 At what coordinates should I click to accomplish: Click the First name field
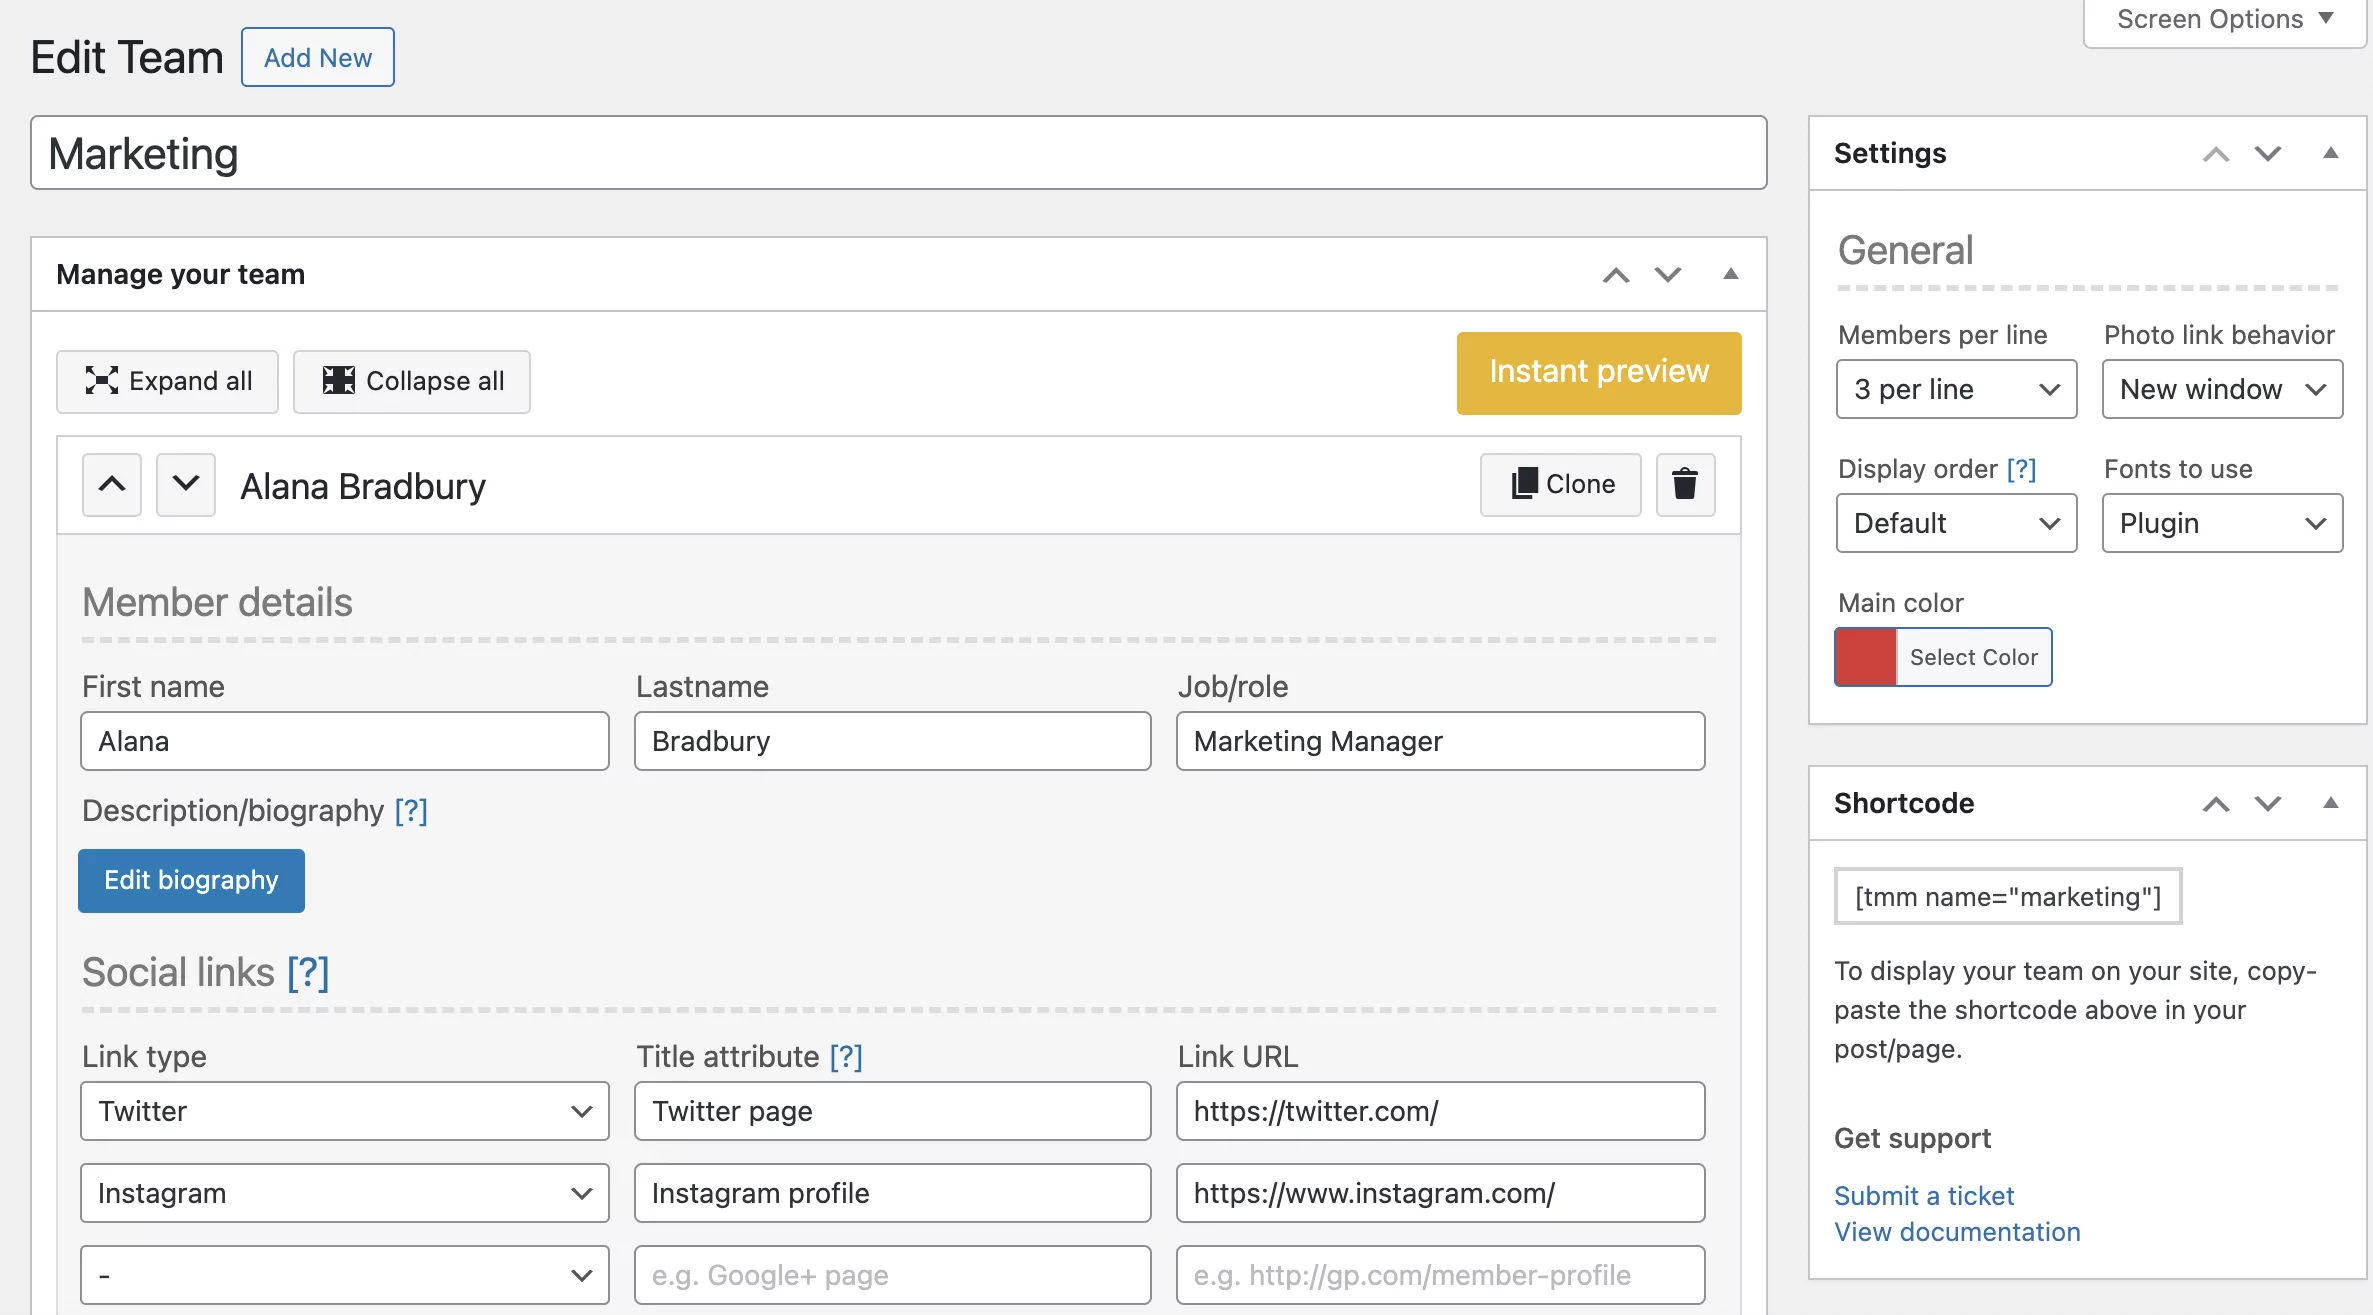click(345, 741)
